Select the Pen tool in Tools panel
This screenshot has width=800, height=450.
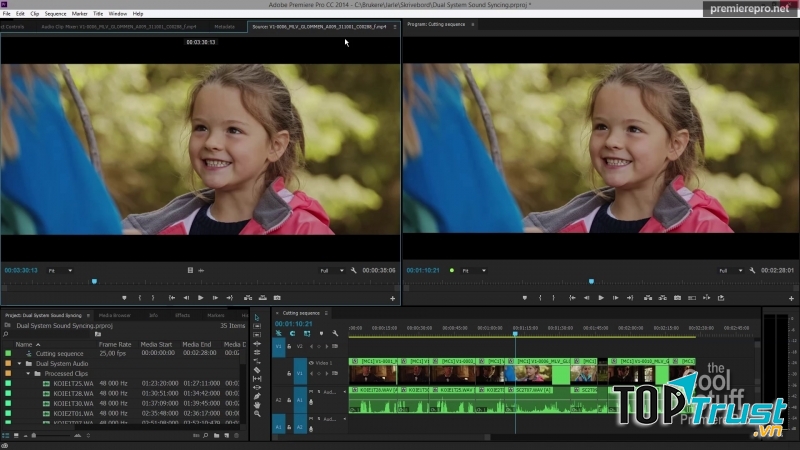click(257, 396)
